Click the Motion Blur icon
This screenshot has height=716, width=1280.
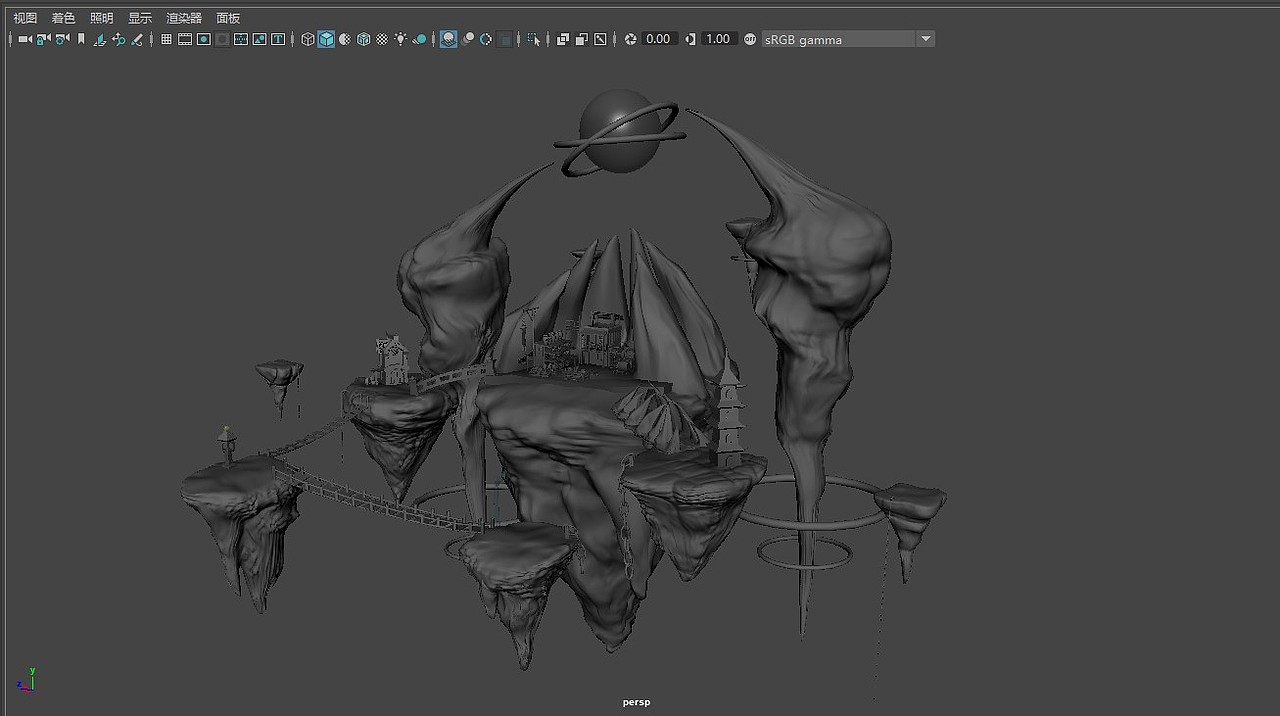coord(468,39)
